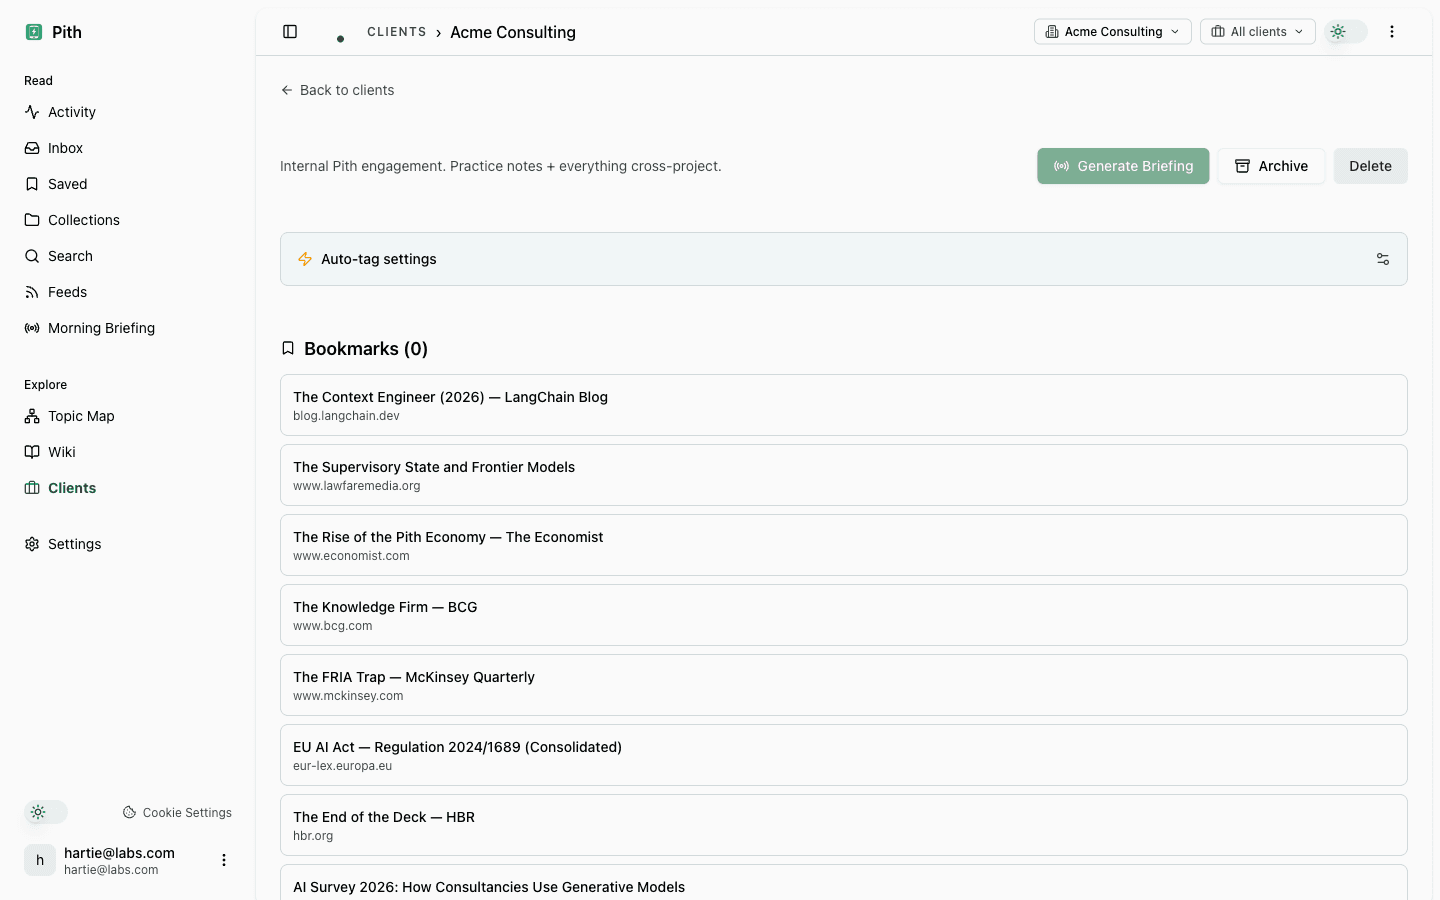Click the Wiki book icon
The height and width of the screenshot is (900, 1440).
[x=32, y=452]
